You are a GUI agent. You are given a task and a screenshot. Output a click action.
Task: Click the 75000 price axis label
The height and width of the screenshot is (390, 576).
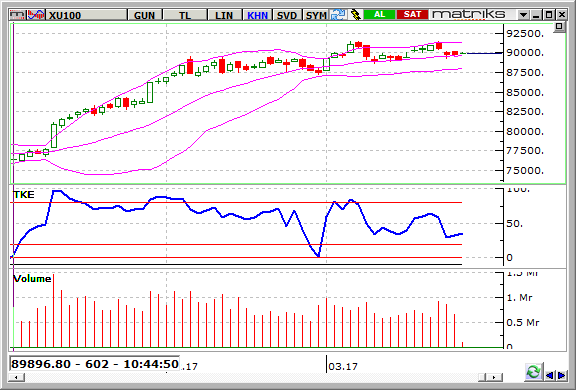[525, 170]
